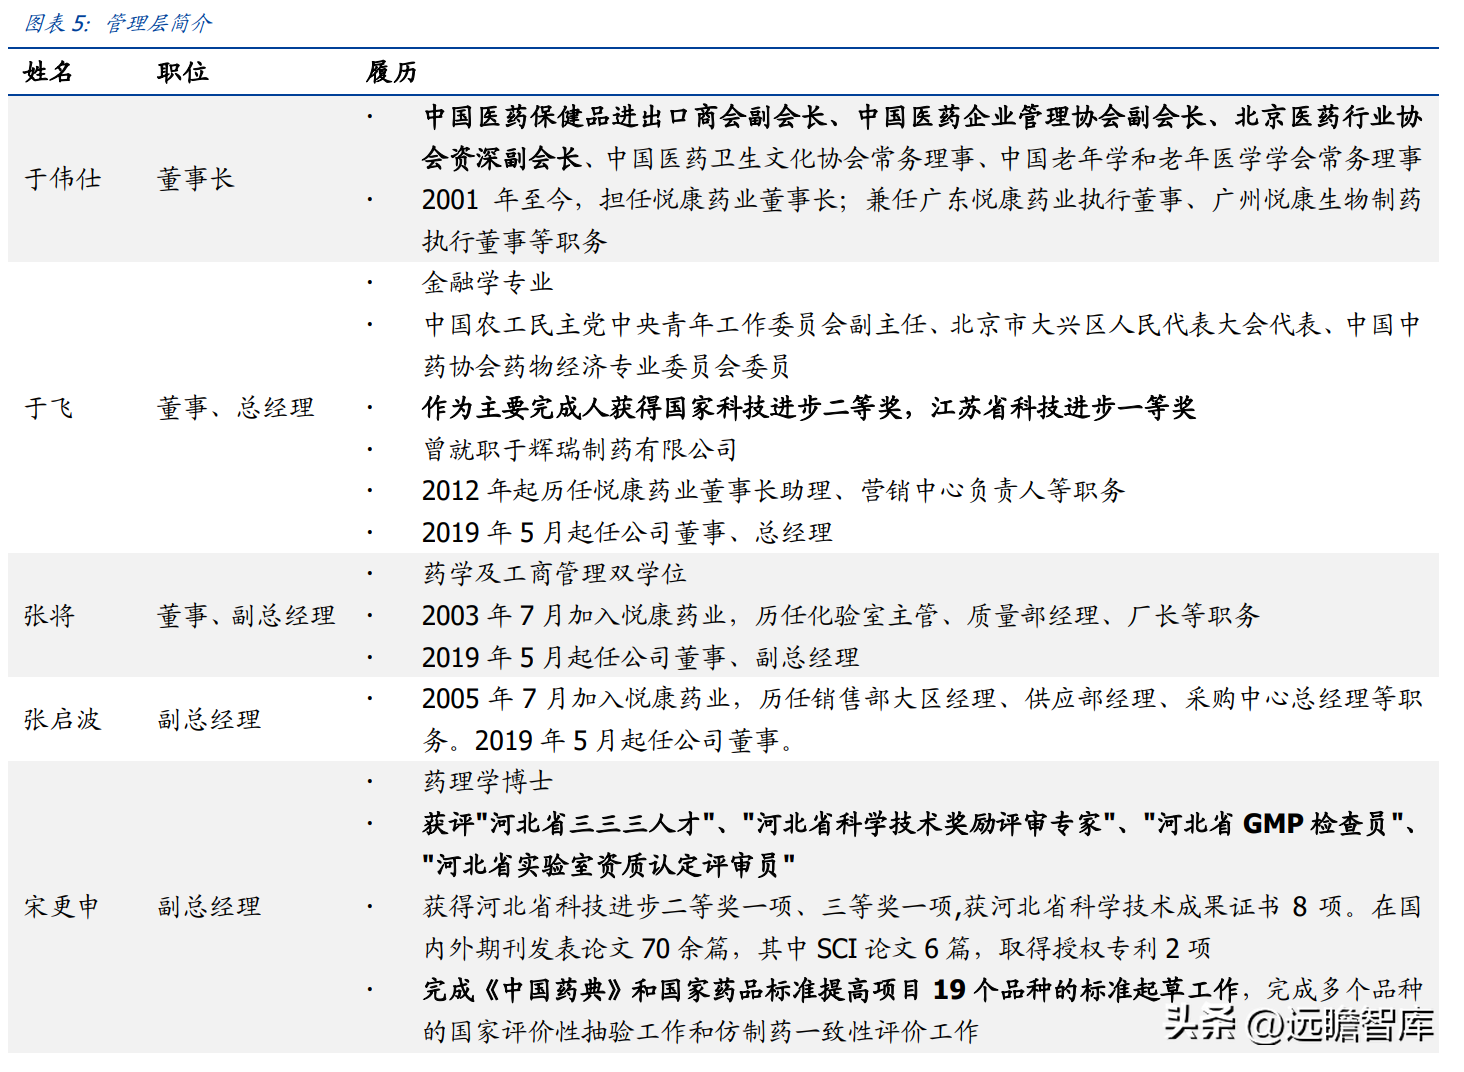Click the line '务。2019 年 5 月起任公司董事。'
The image size is (1464, 1072).
[x=609, y=741]
